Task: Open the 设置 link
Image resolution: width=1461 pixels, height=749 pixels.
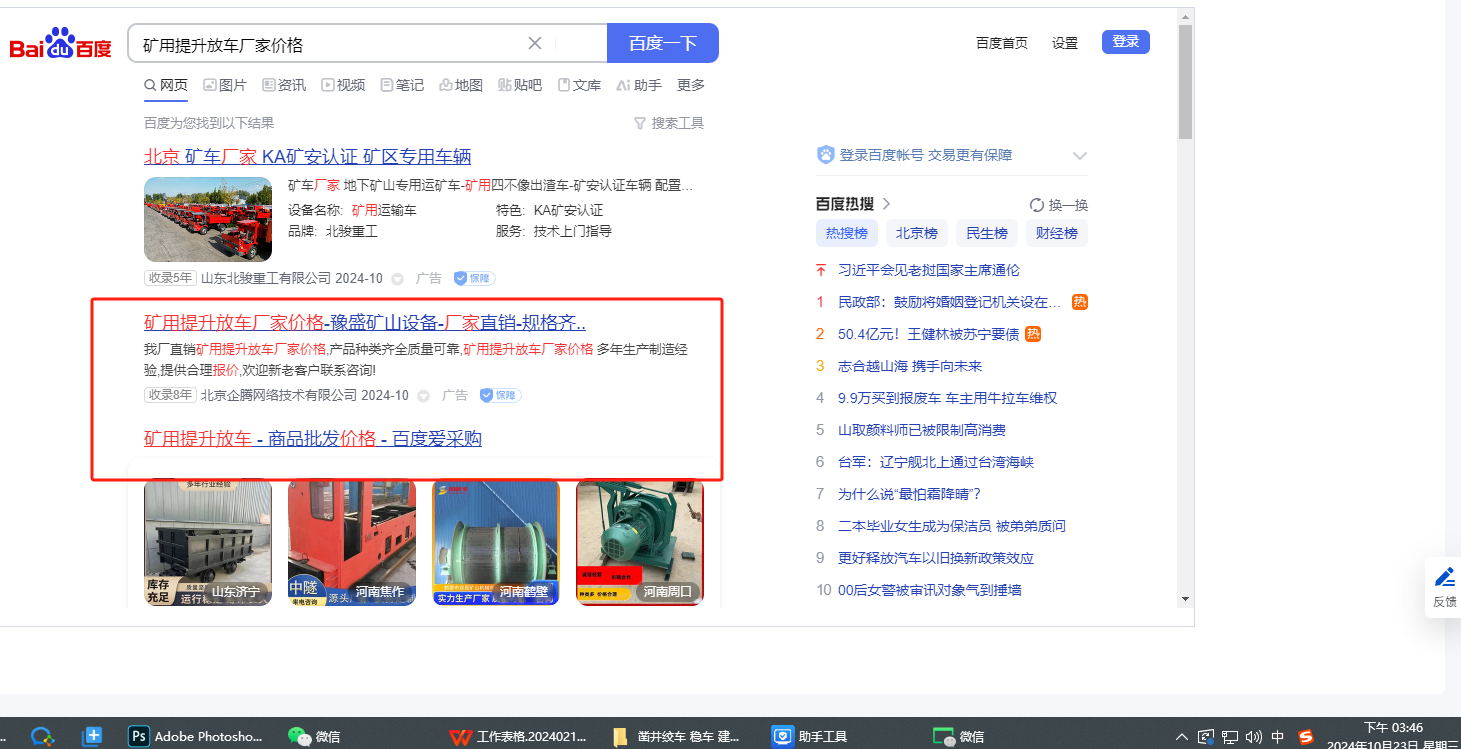Action: coord(1065,43)
